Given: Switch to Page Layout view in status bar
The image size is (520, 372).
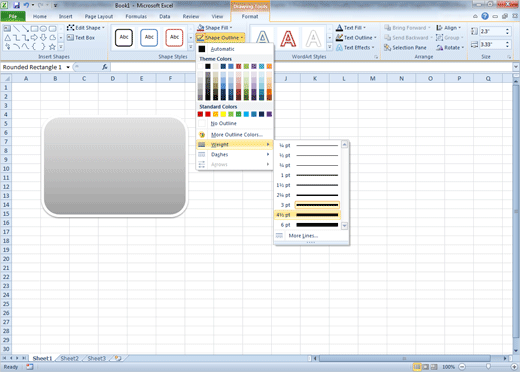Looking at the screenshot, I should point(426,367).
